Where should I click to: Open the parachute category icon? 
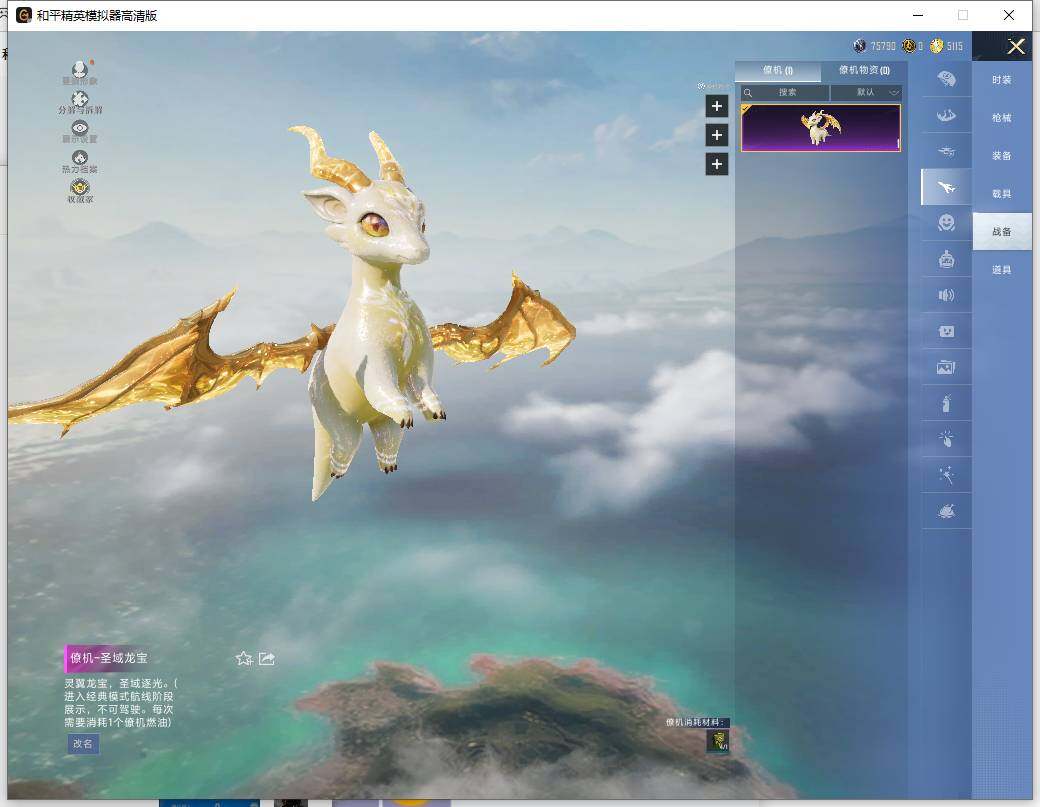click(x=946, y=78)
